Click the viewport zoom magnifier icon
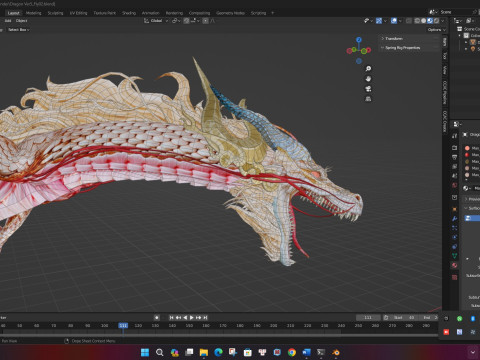Screen dimensions: 480x360 pos(368,69)
